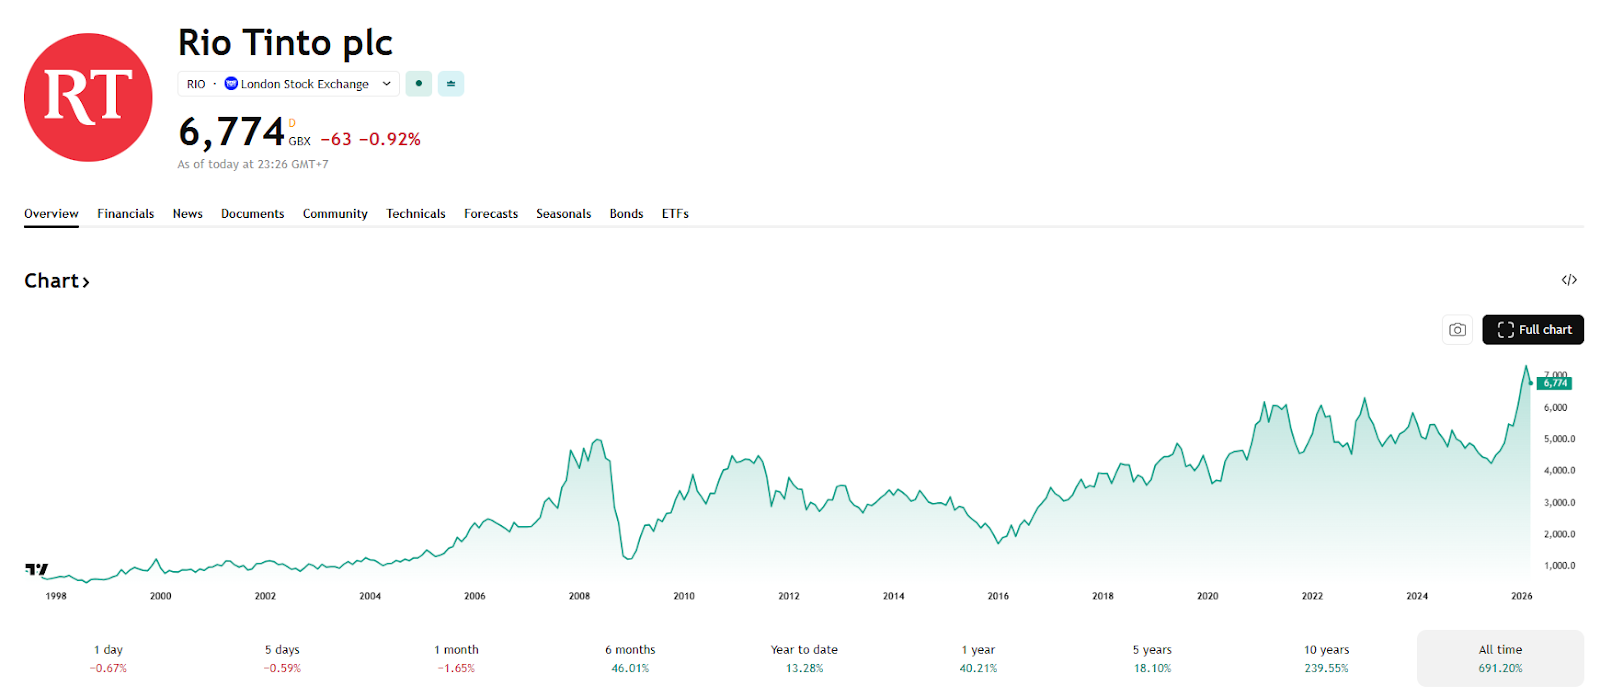Click the chart peak near 2008
1600x697 pixels.
pos(597,440)
